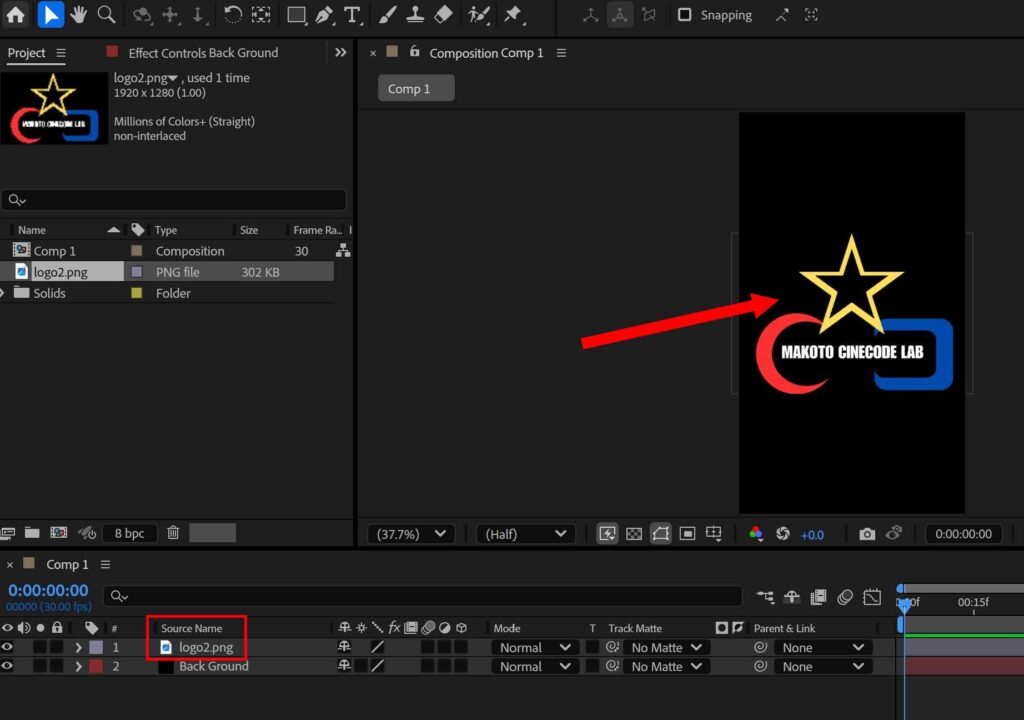Click the Comp 1 breadcrumb button in viewer

(416, 88)
